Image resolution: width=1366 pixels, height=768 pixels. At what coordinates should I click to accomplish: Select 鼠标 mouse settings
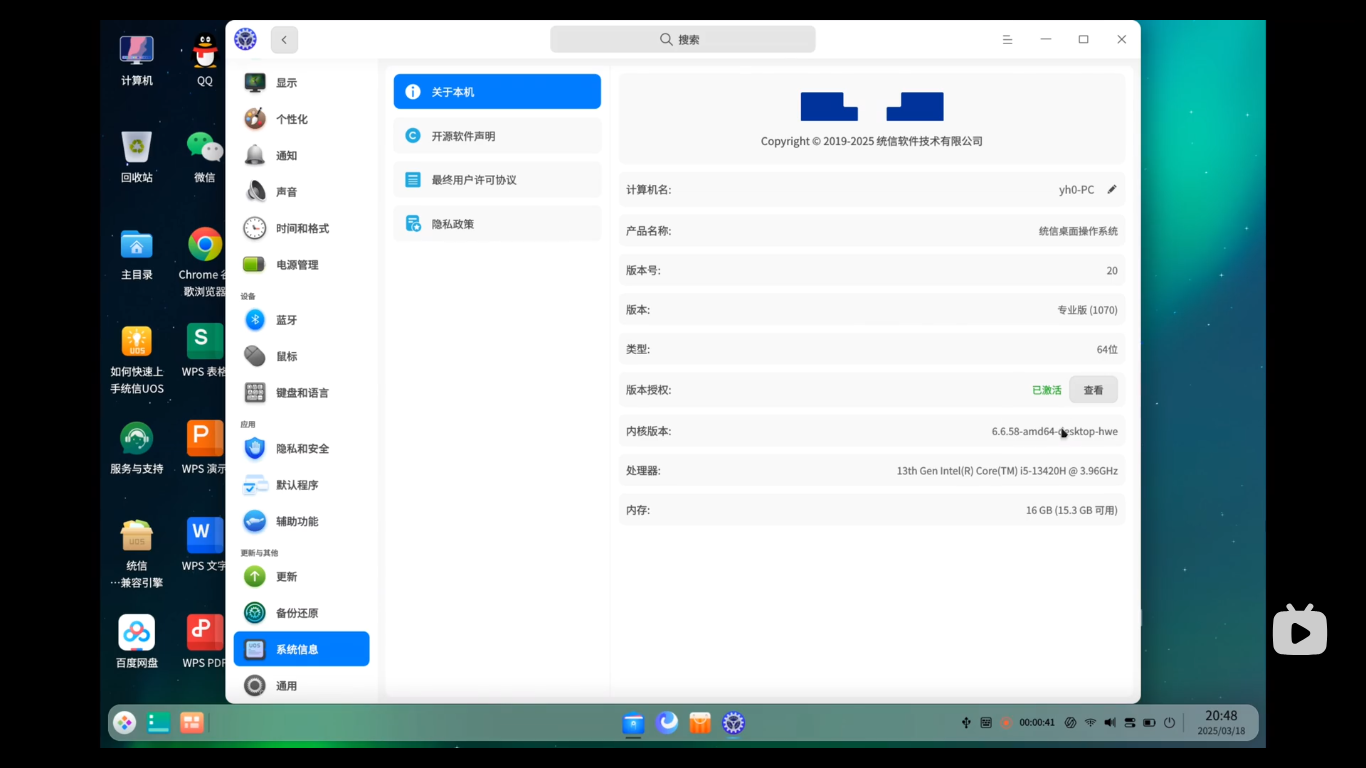[x=301, y=356]
